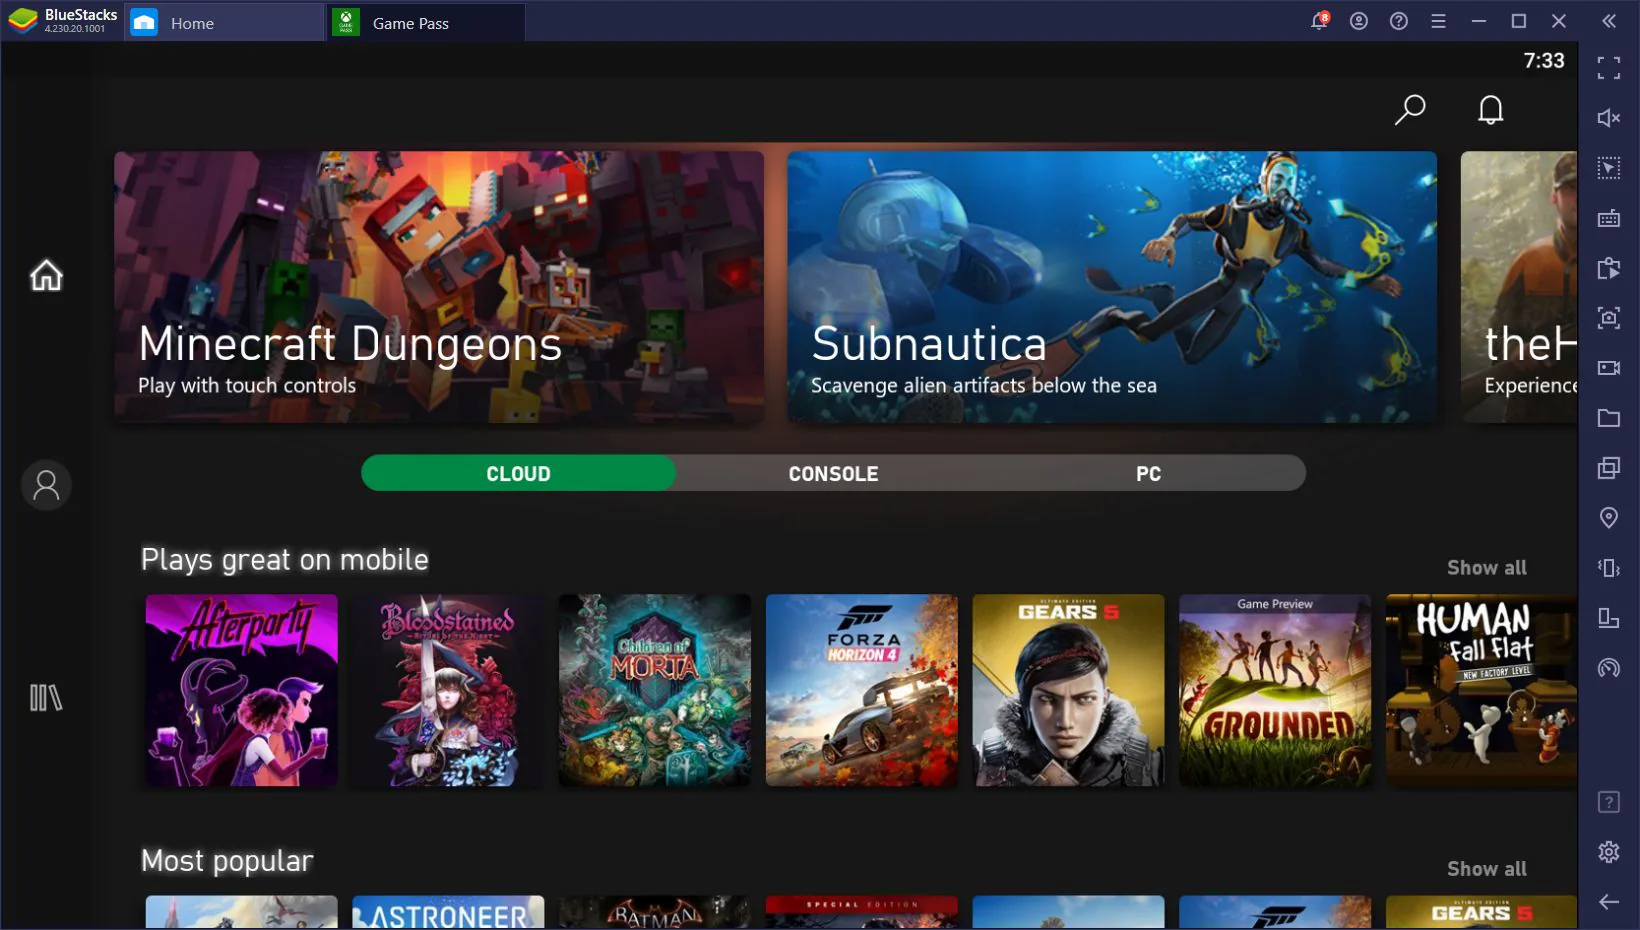Click the shake device icon
Screen dimensions: 1640x930
point(1608,568)
